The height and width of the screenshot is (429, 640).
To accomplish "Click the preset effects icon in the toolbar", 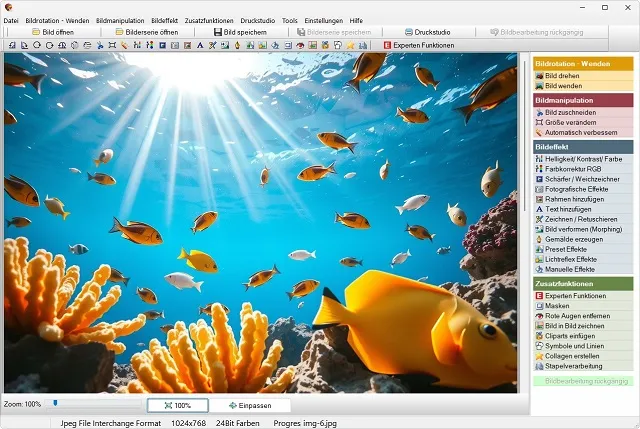I will 250,45.
